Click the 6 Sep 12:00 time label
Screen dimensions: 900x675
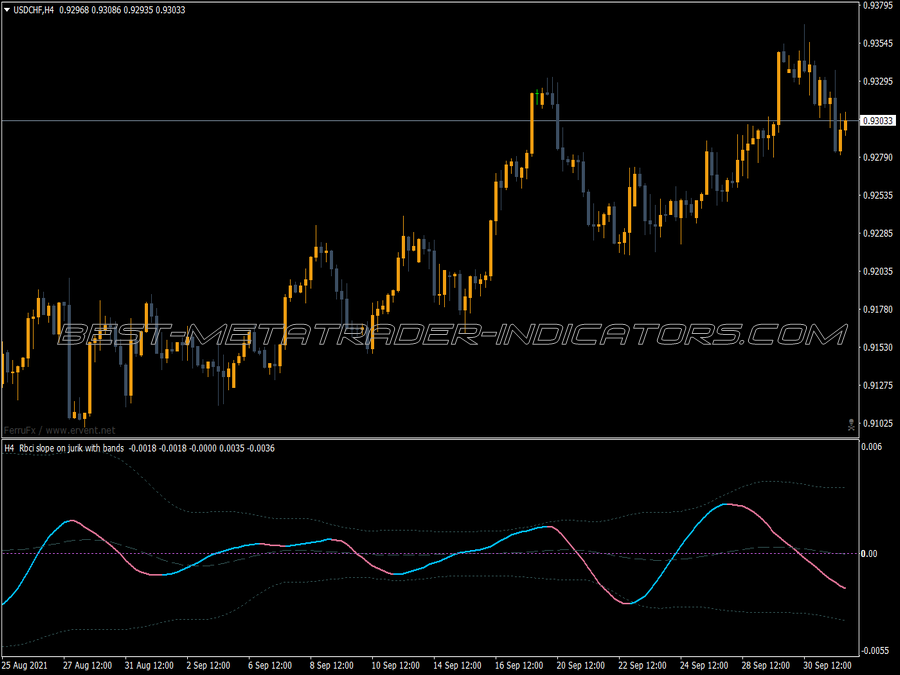270,666
